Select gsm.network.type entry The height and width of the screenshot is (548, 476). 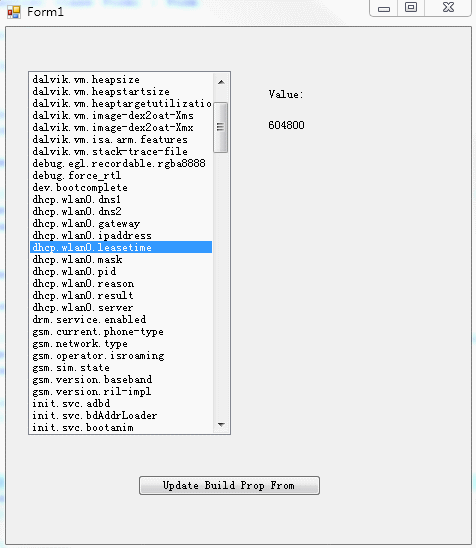point(121,344)
